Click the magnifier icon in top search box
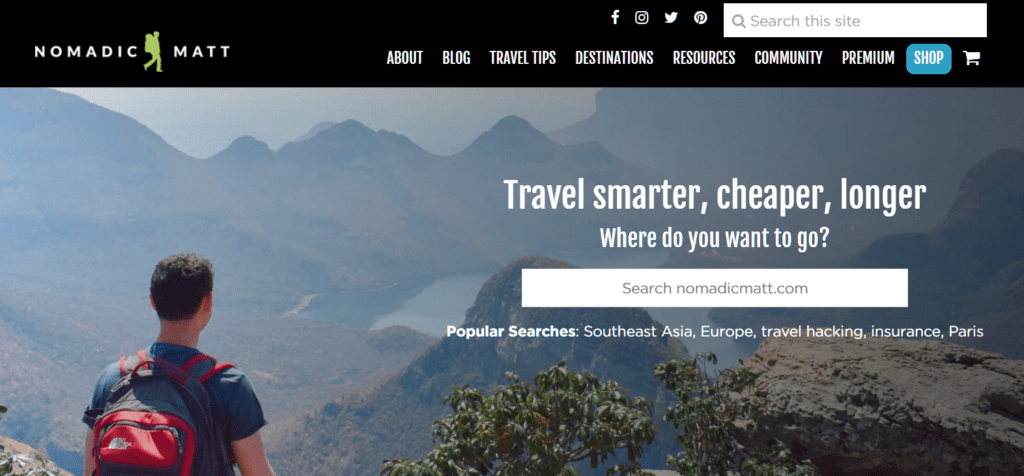Image resolution: width=1024 pixels, height=476 pixels. point(739,22)
